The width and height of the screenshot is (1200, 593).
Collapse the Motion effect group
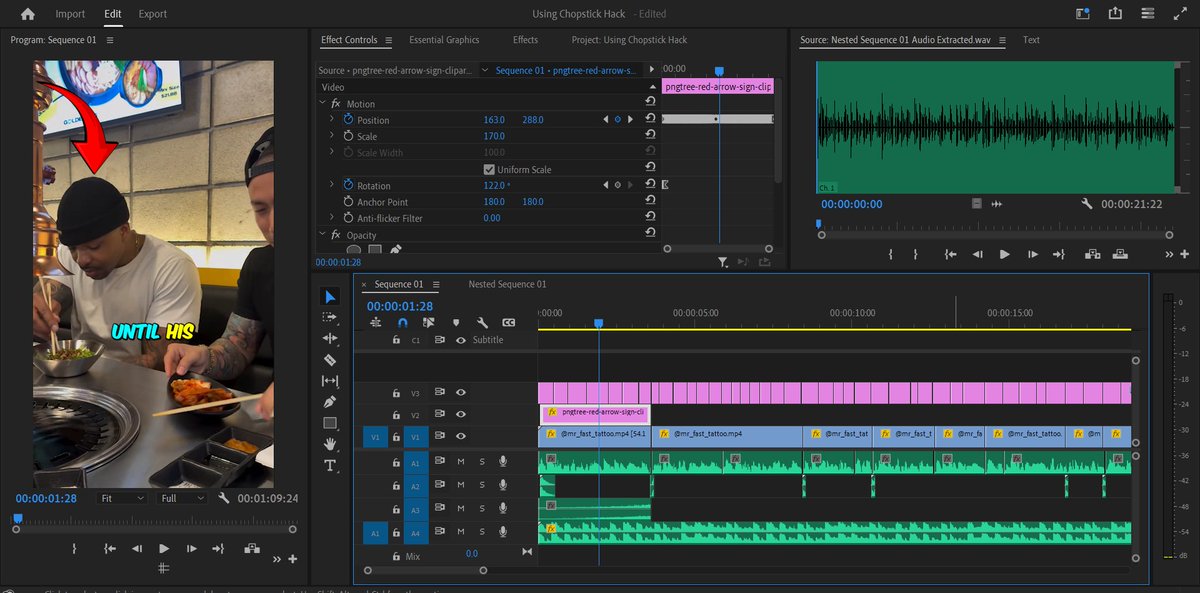[x=322, y=104]
